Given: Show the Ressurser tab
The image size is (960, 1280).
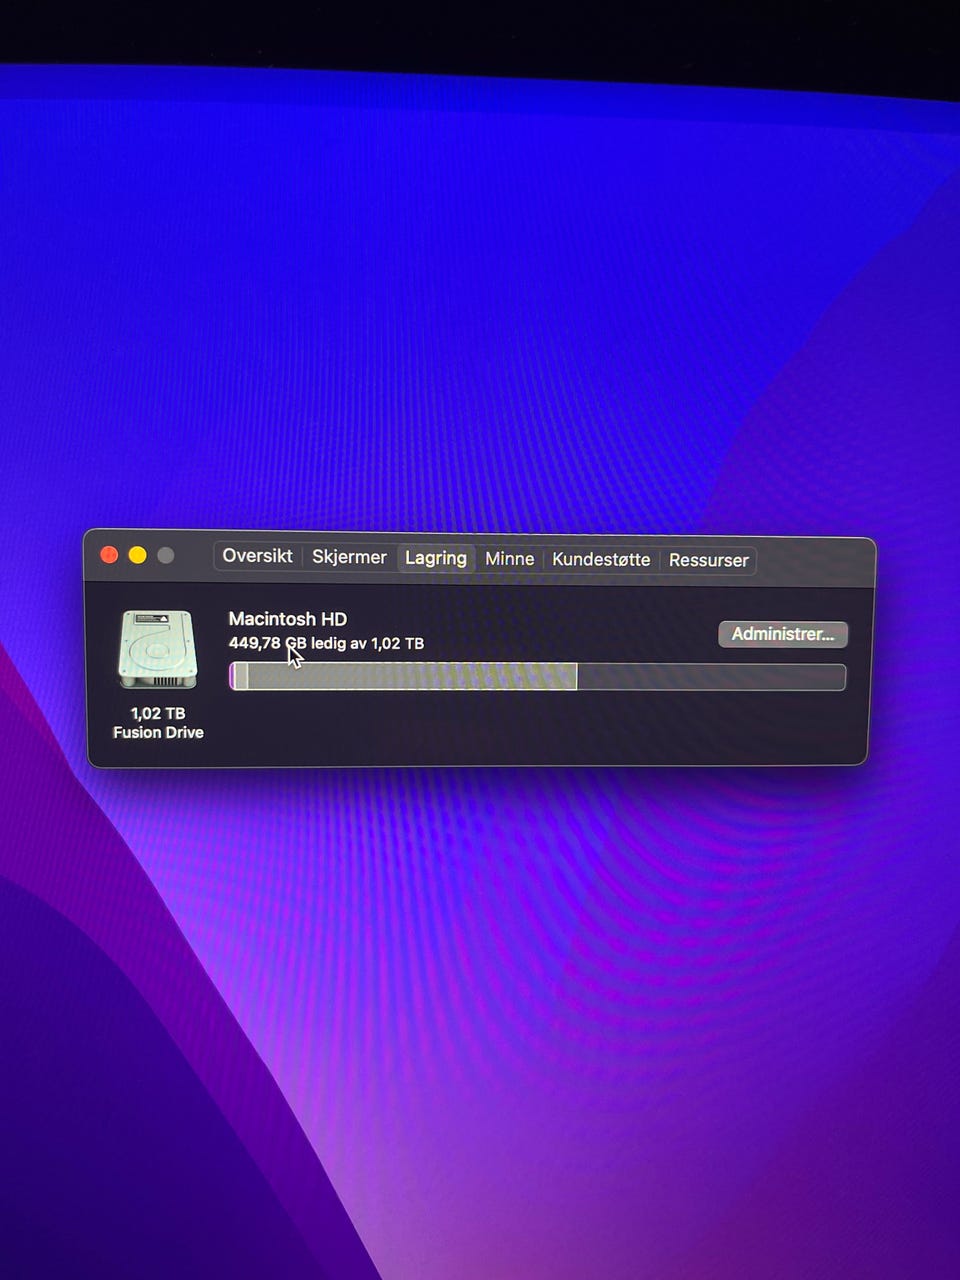Looking at the screenshot, I should click(708, 560).
